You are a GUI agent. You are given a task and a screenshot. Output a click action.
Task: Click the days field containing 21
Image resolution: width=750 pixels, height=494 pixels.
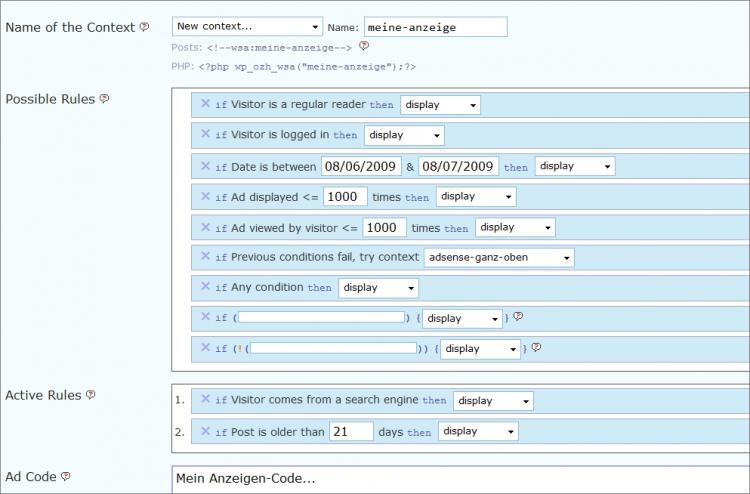pyautogui.click(x=351, y=431)
